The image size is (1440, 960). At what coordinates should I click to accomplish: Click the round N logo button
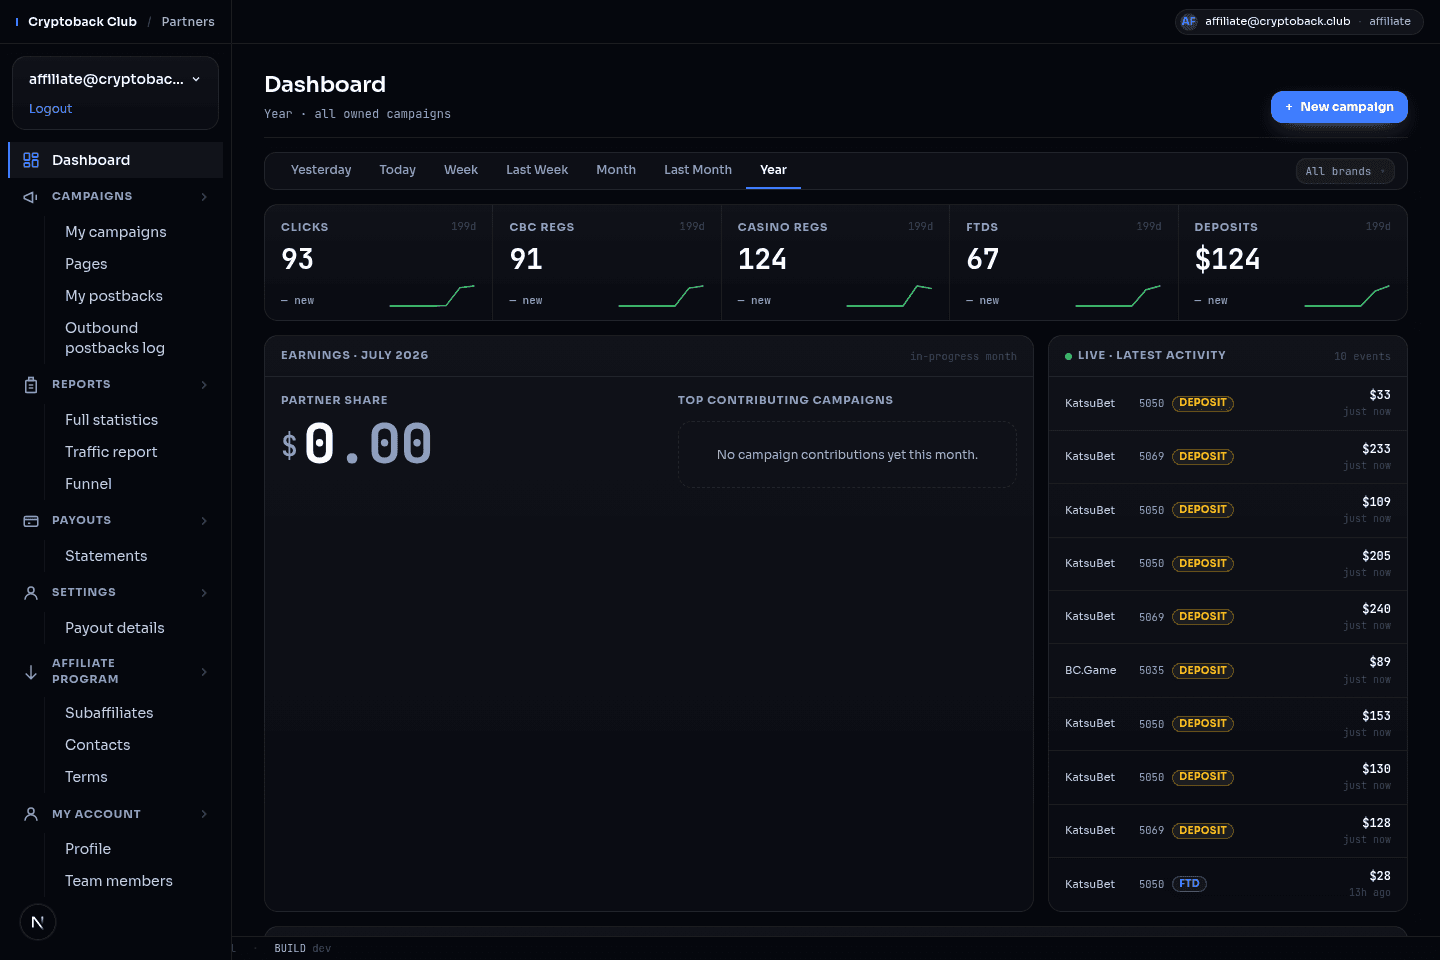point(38,922)
